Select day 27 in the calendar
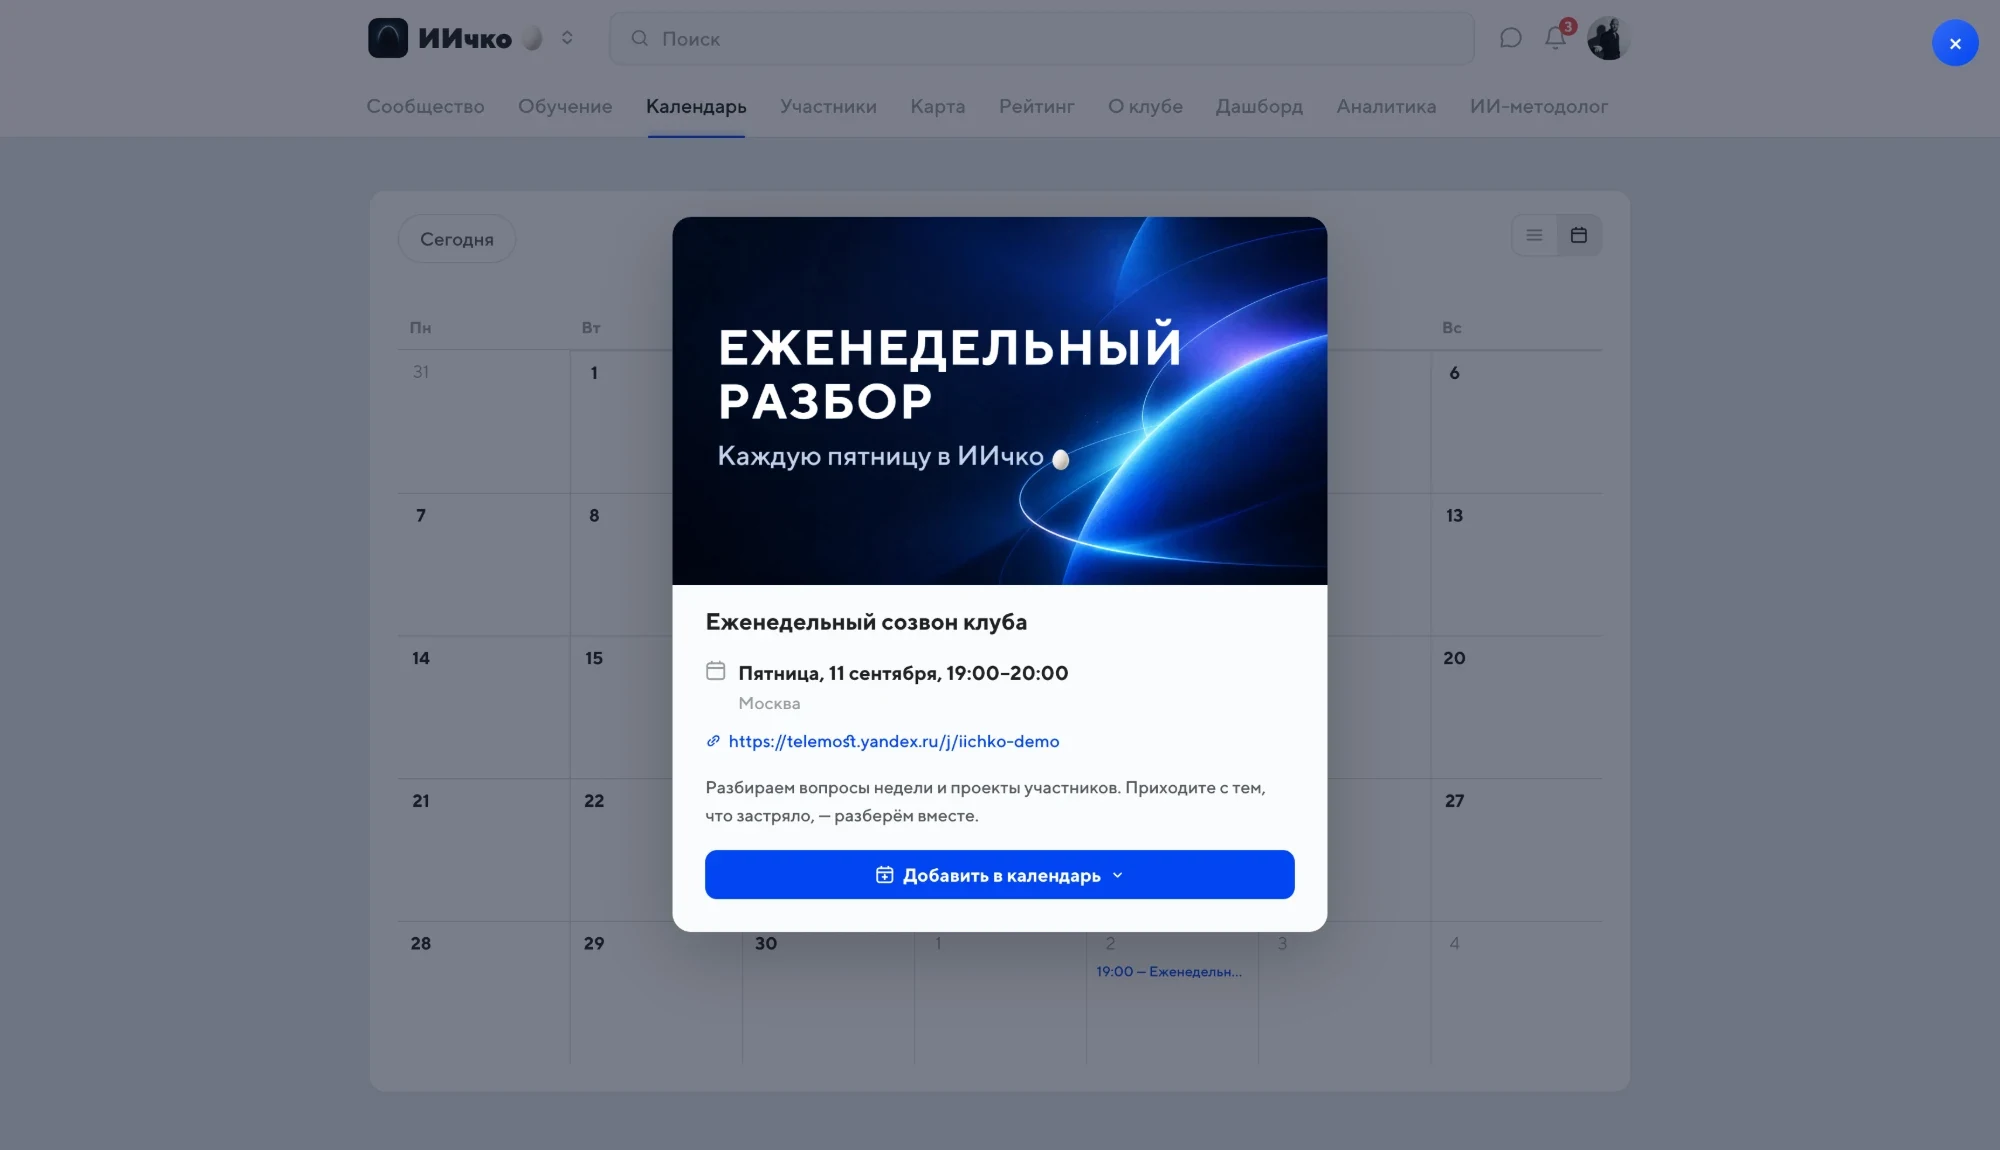Viewport: 2000px width, 1150px height. click(x=1454, y=801)
